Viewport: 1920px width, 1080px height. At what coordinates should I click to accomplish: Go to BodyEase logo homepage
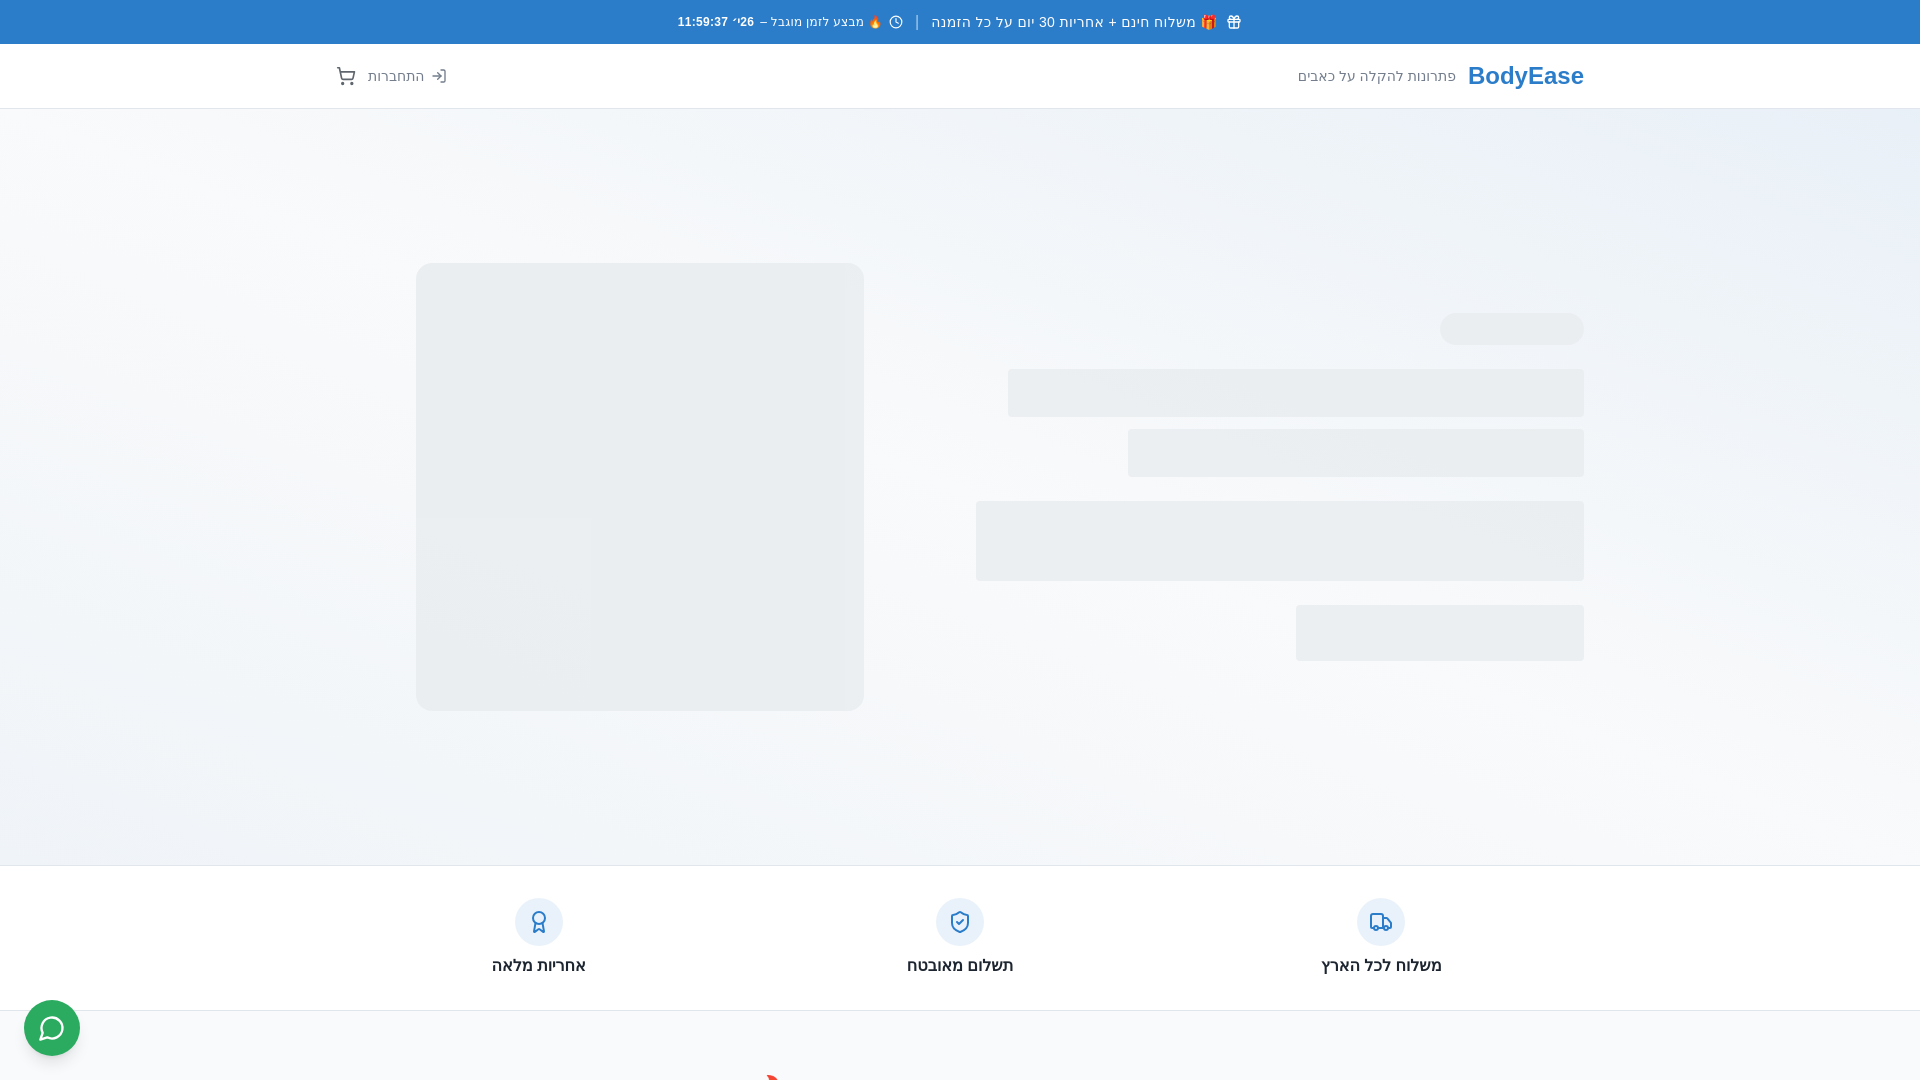[1525, 76]
